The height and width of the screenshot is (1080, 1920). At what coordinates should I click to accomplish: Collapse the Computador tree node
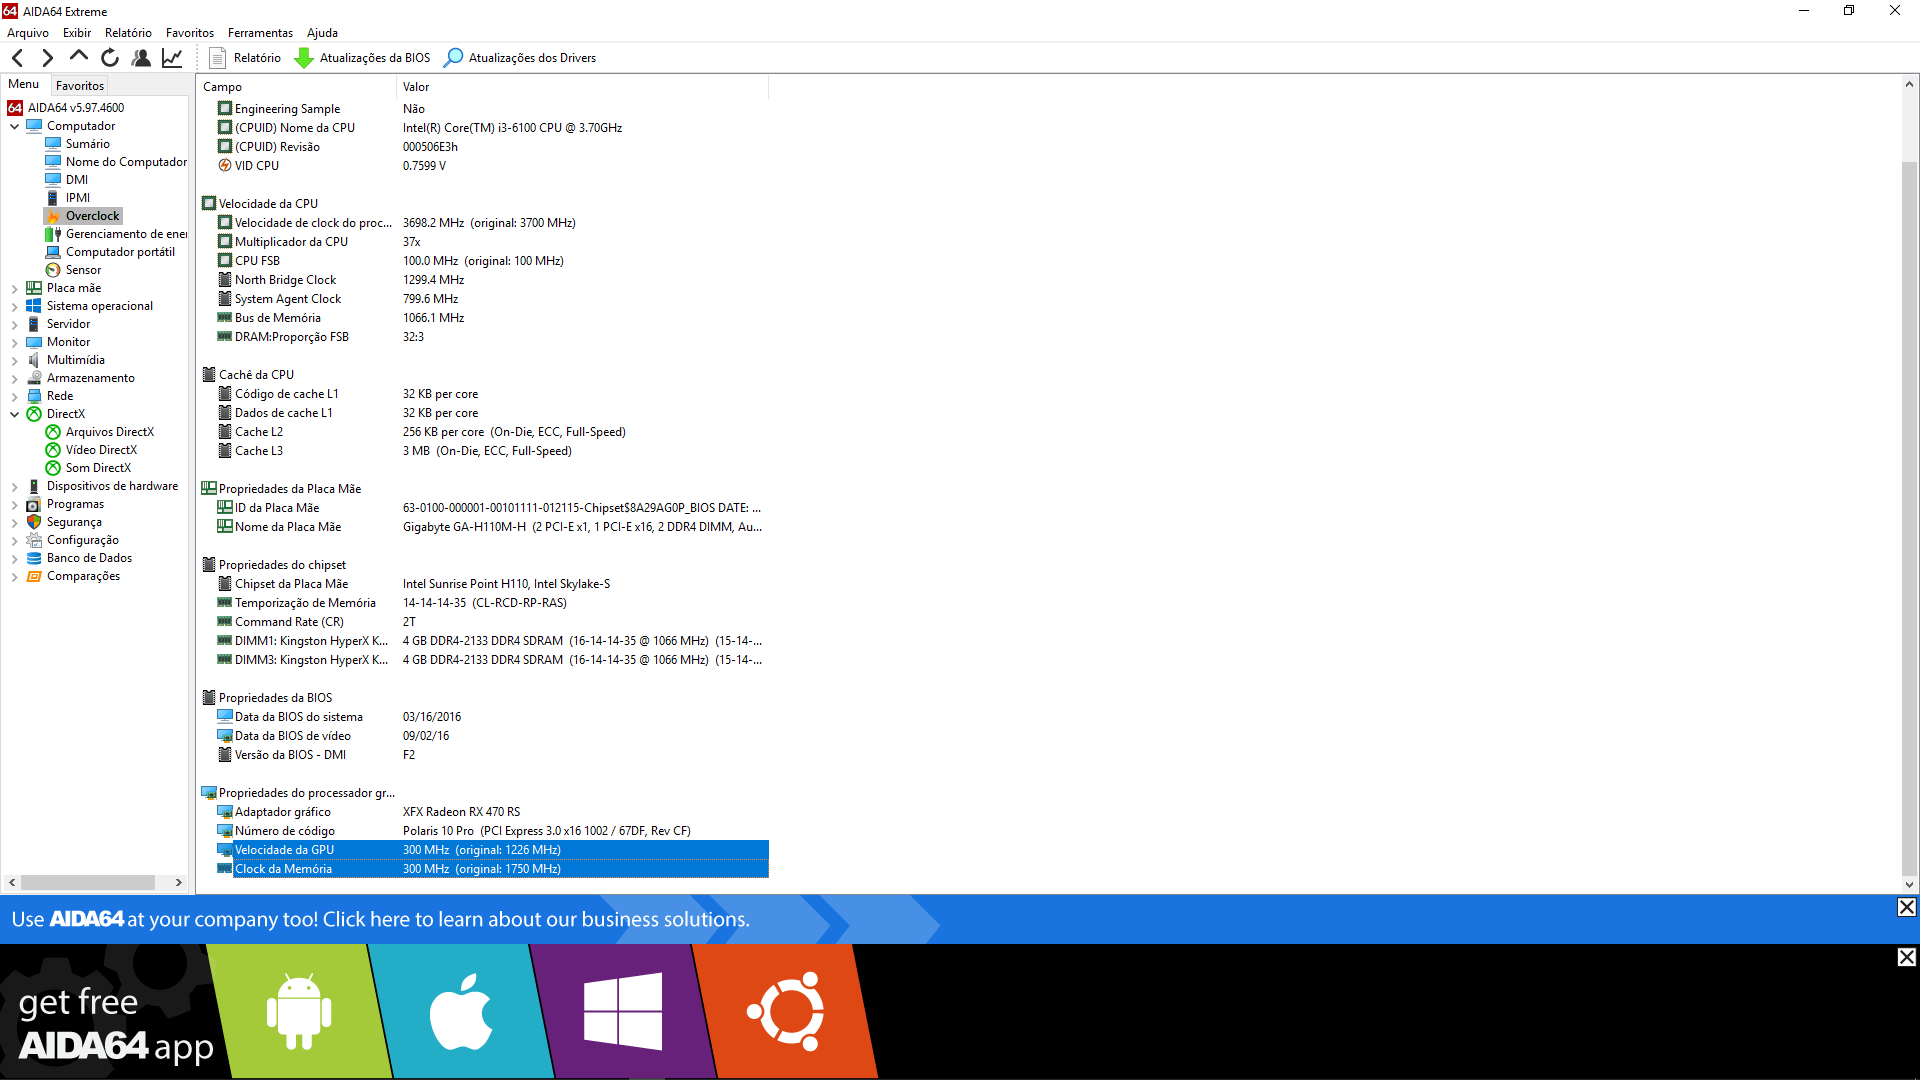point(15,126)
